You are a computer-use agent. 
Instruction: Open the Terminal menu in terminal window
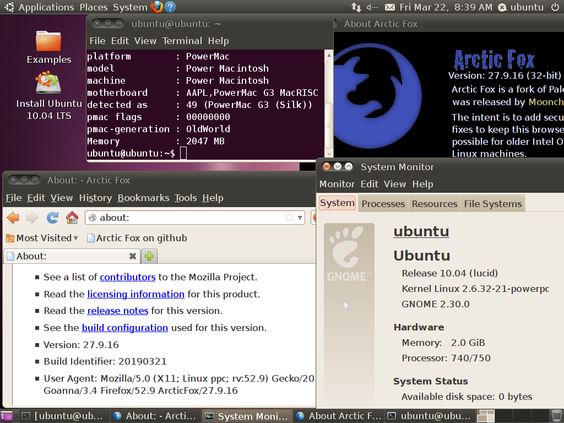tap(182, 41)
